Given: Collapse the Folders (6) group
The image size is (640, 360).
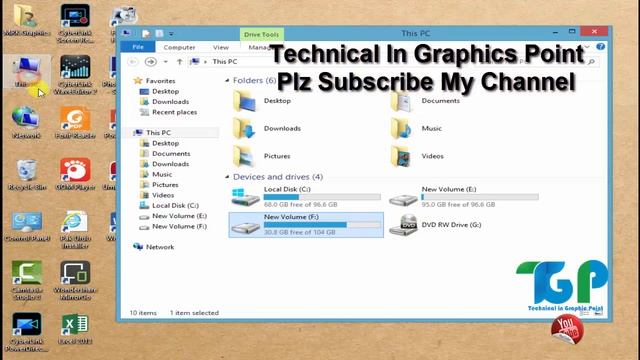Looking at the screenshot, I should point(227,80).
